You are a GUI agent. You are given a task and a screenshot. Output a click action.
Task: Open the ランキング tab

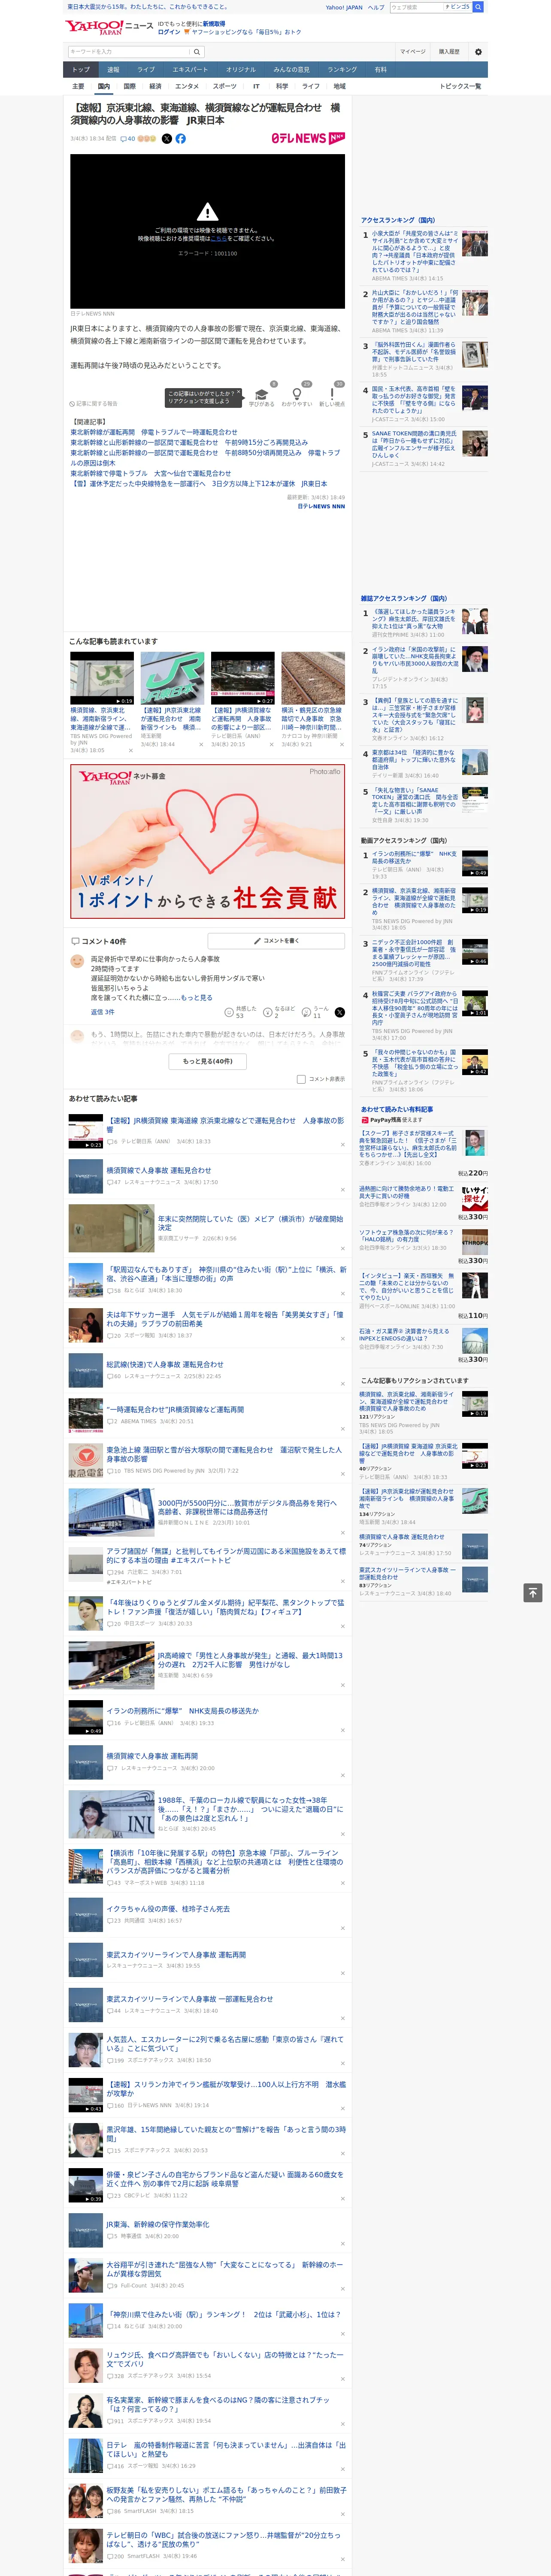click(x=342, y=70)
